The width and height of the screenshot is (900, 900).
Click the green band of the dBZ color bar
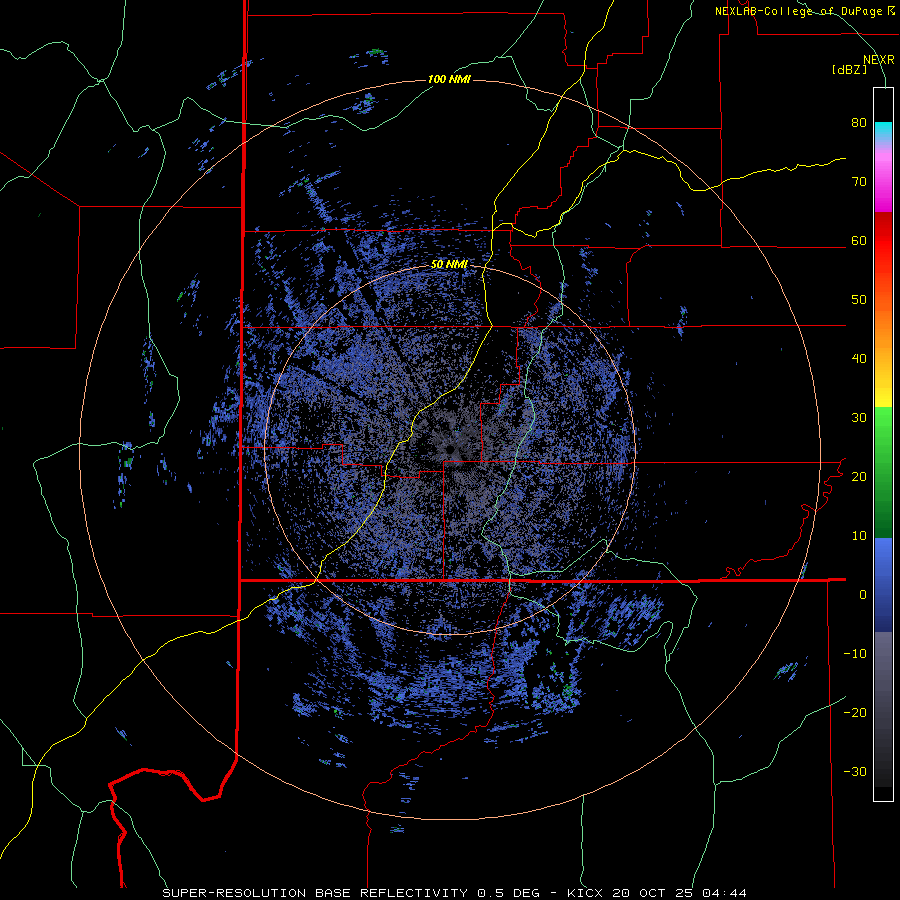[883, 472]
